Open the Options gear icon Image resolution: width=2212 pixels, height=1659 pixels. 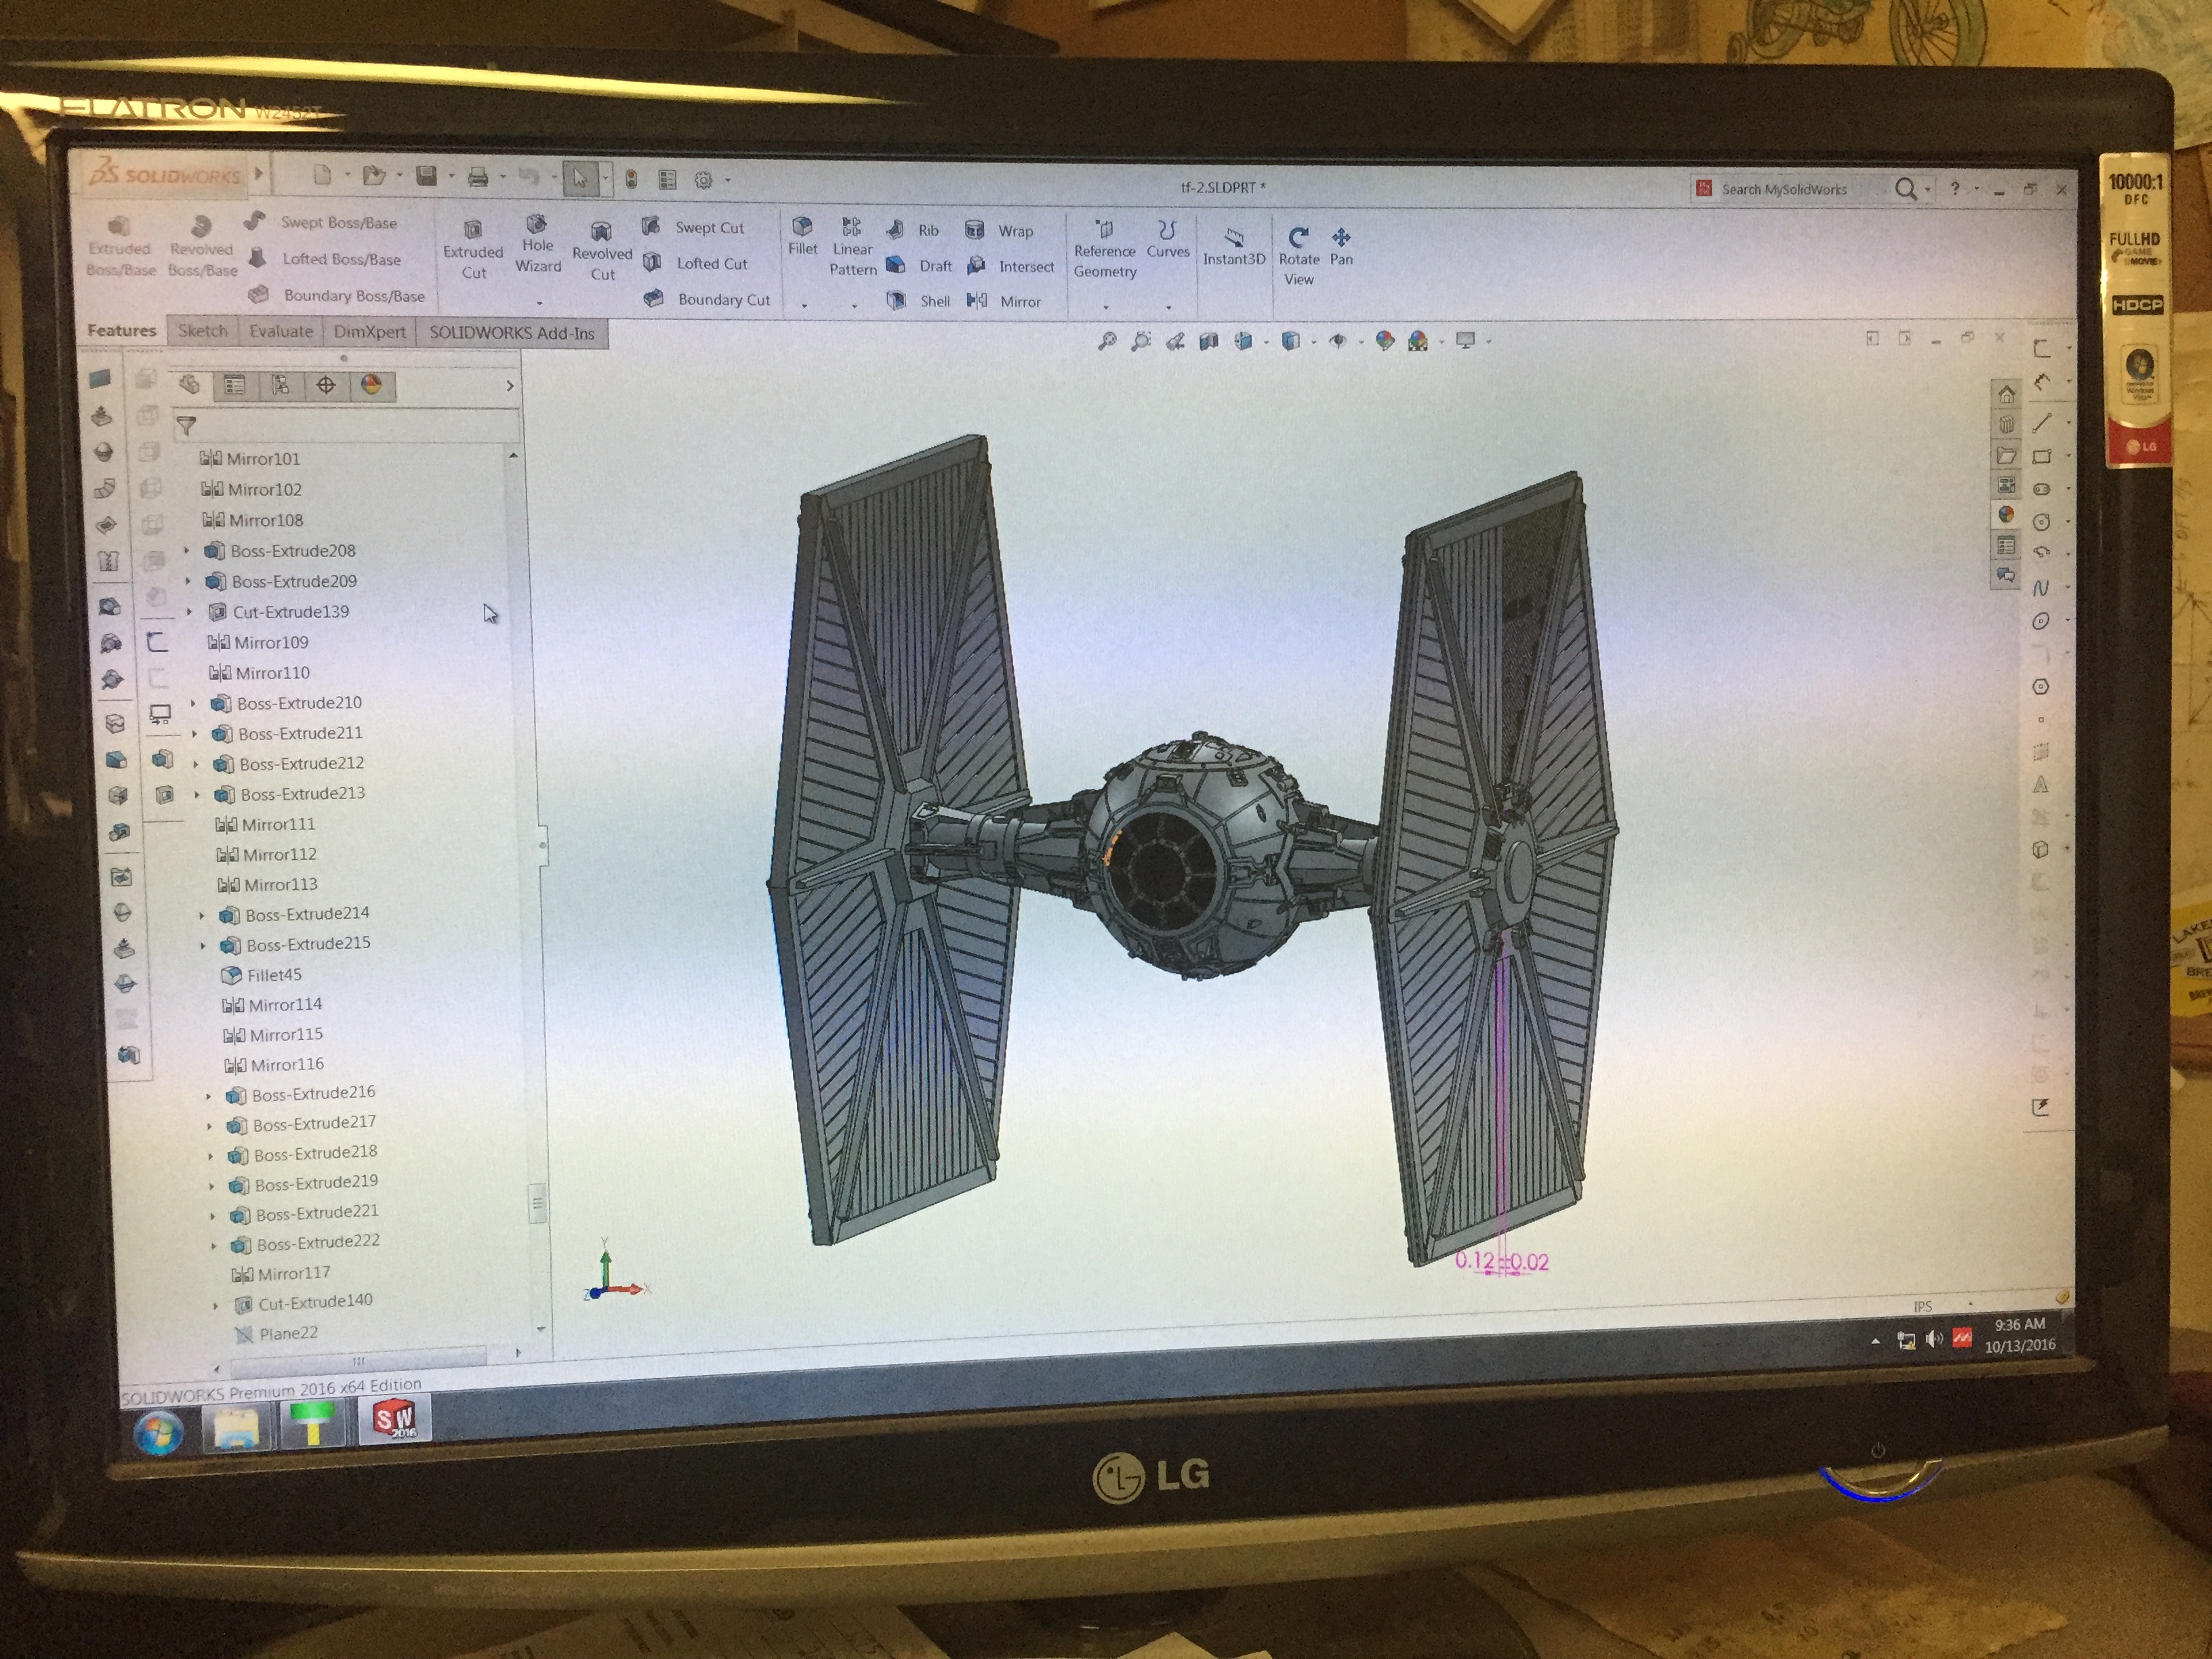pos(704,180)
